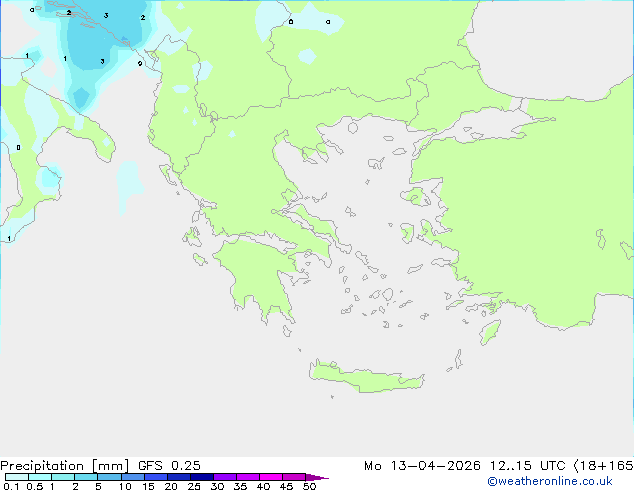Viewport: 634px width, 490px height.
Task: Click the island of Crete on map
Action: pyautogui.click(x=366, y=377)
